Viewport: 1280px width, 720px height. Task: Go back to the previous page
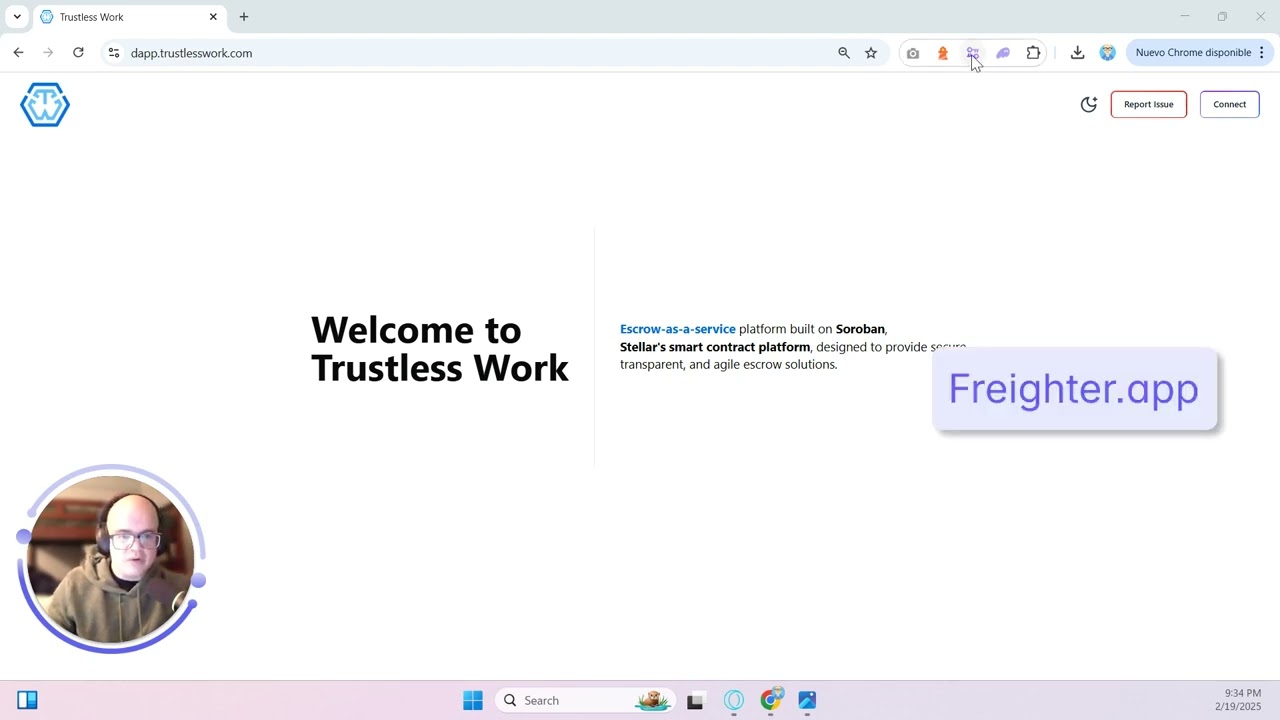click(x=18, y=53)
